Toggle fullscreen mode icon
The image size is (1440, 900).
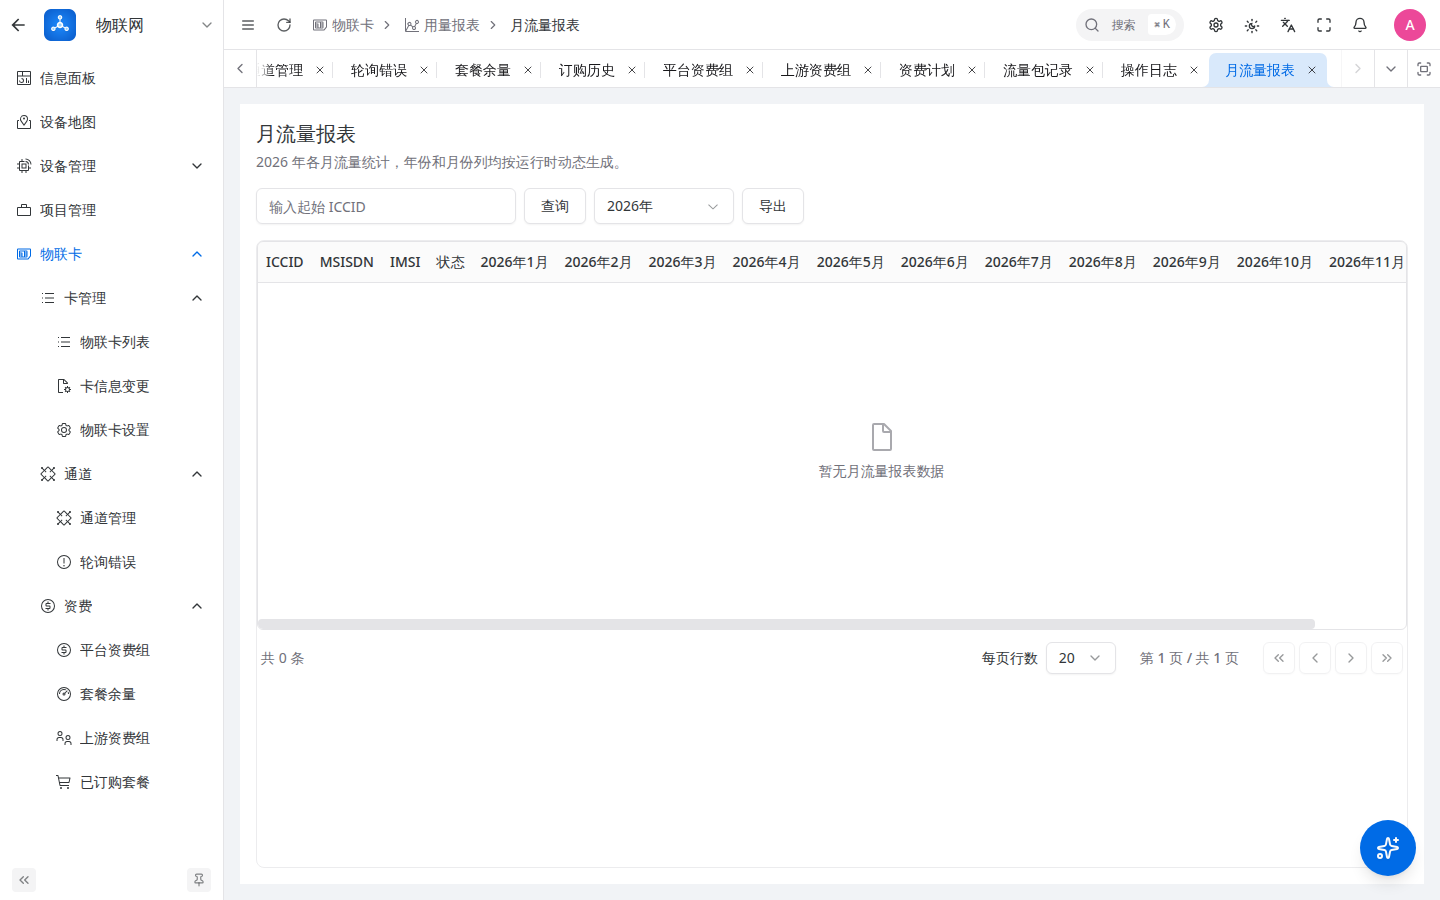1324,25
